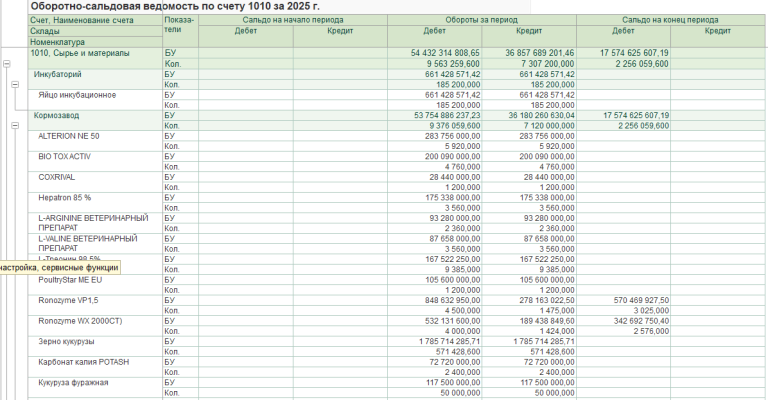Select the L-ARGININE ВЕТЕРИНАРНЫЙ ПРЕПАРАТ item
This screenshot has height=400, width=768.
93,223
